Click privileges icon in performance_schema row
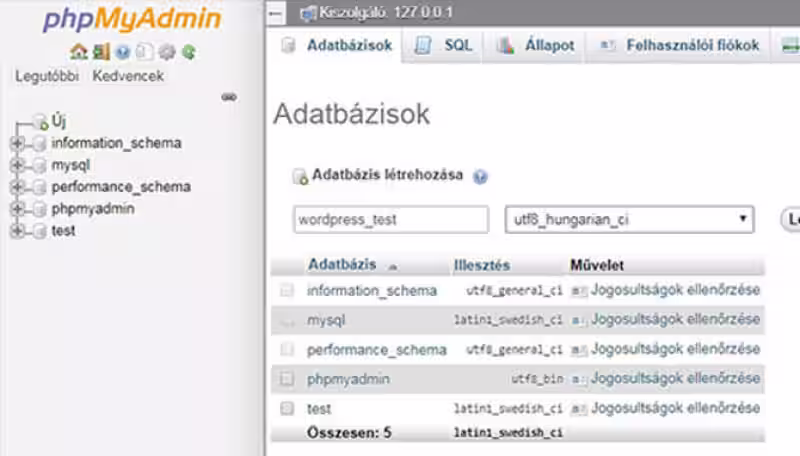Screen dimensions: 800x456 579,350
